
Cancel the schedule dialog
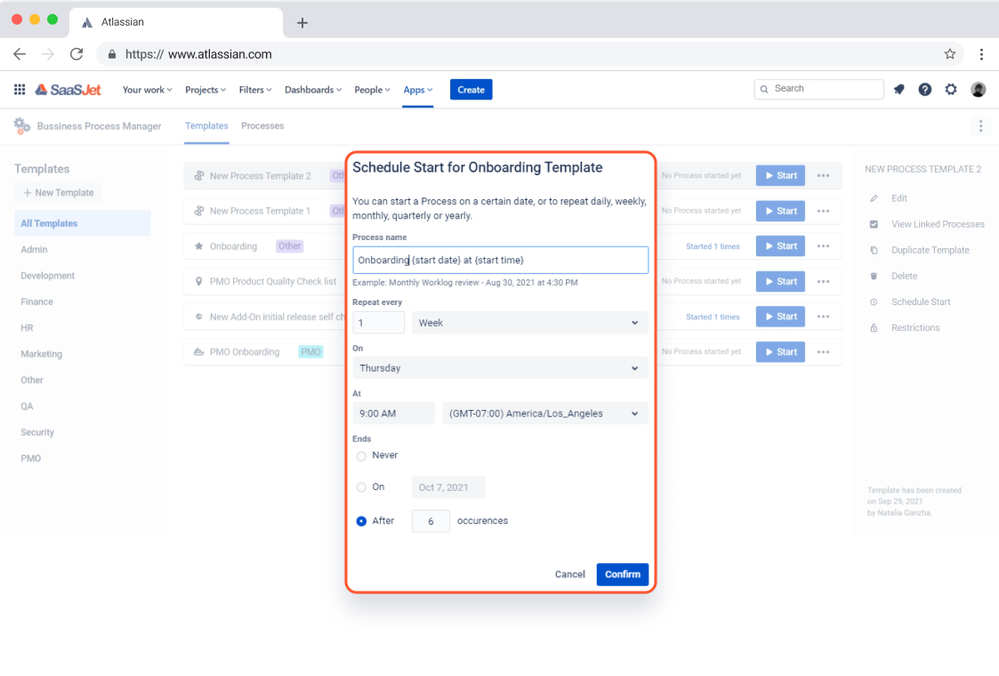point(570,574)
